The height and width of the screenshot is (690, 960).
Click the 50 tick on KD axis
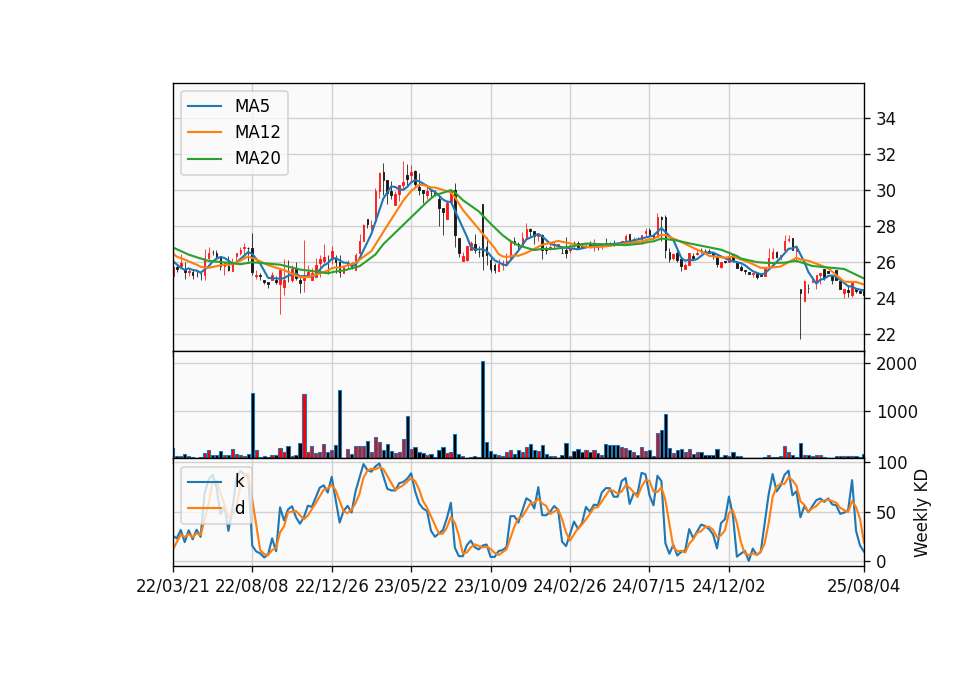coord(885,512)
